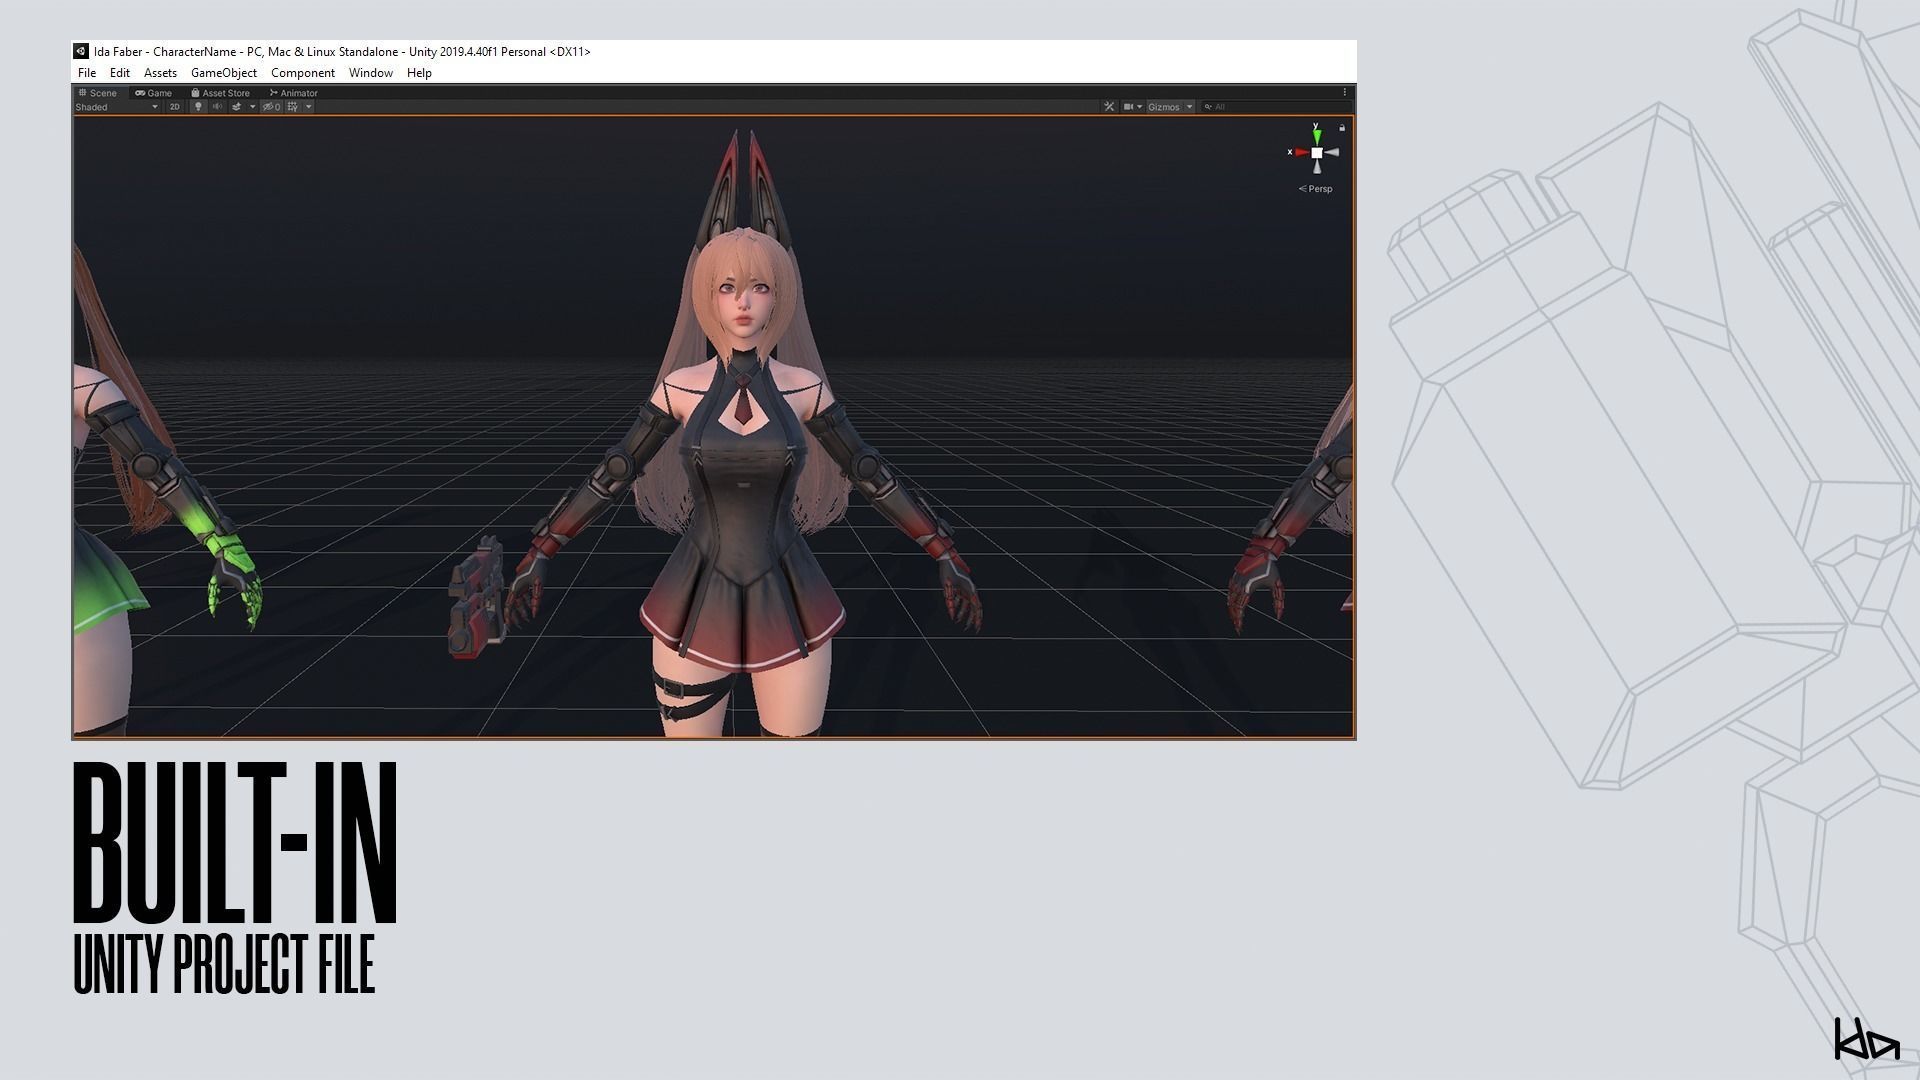Toggle 2D view mode button

click(175, 107)
